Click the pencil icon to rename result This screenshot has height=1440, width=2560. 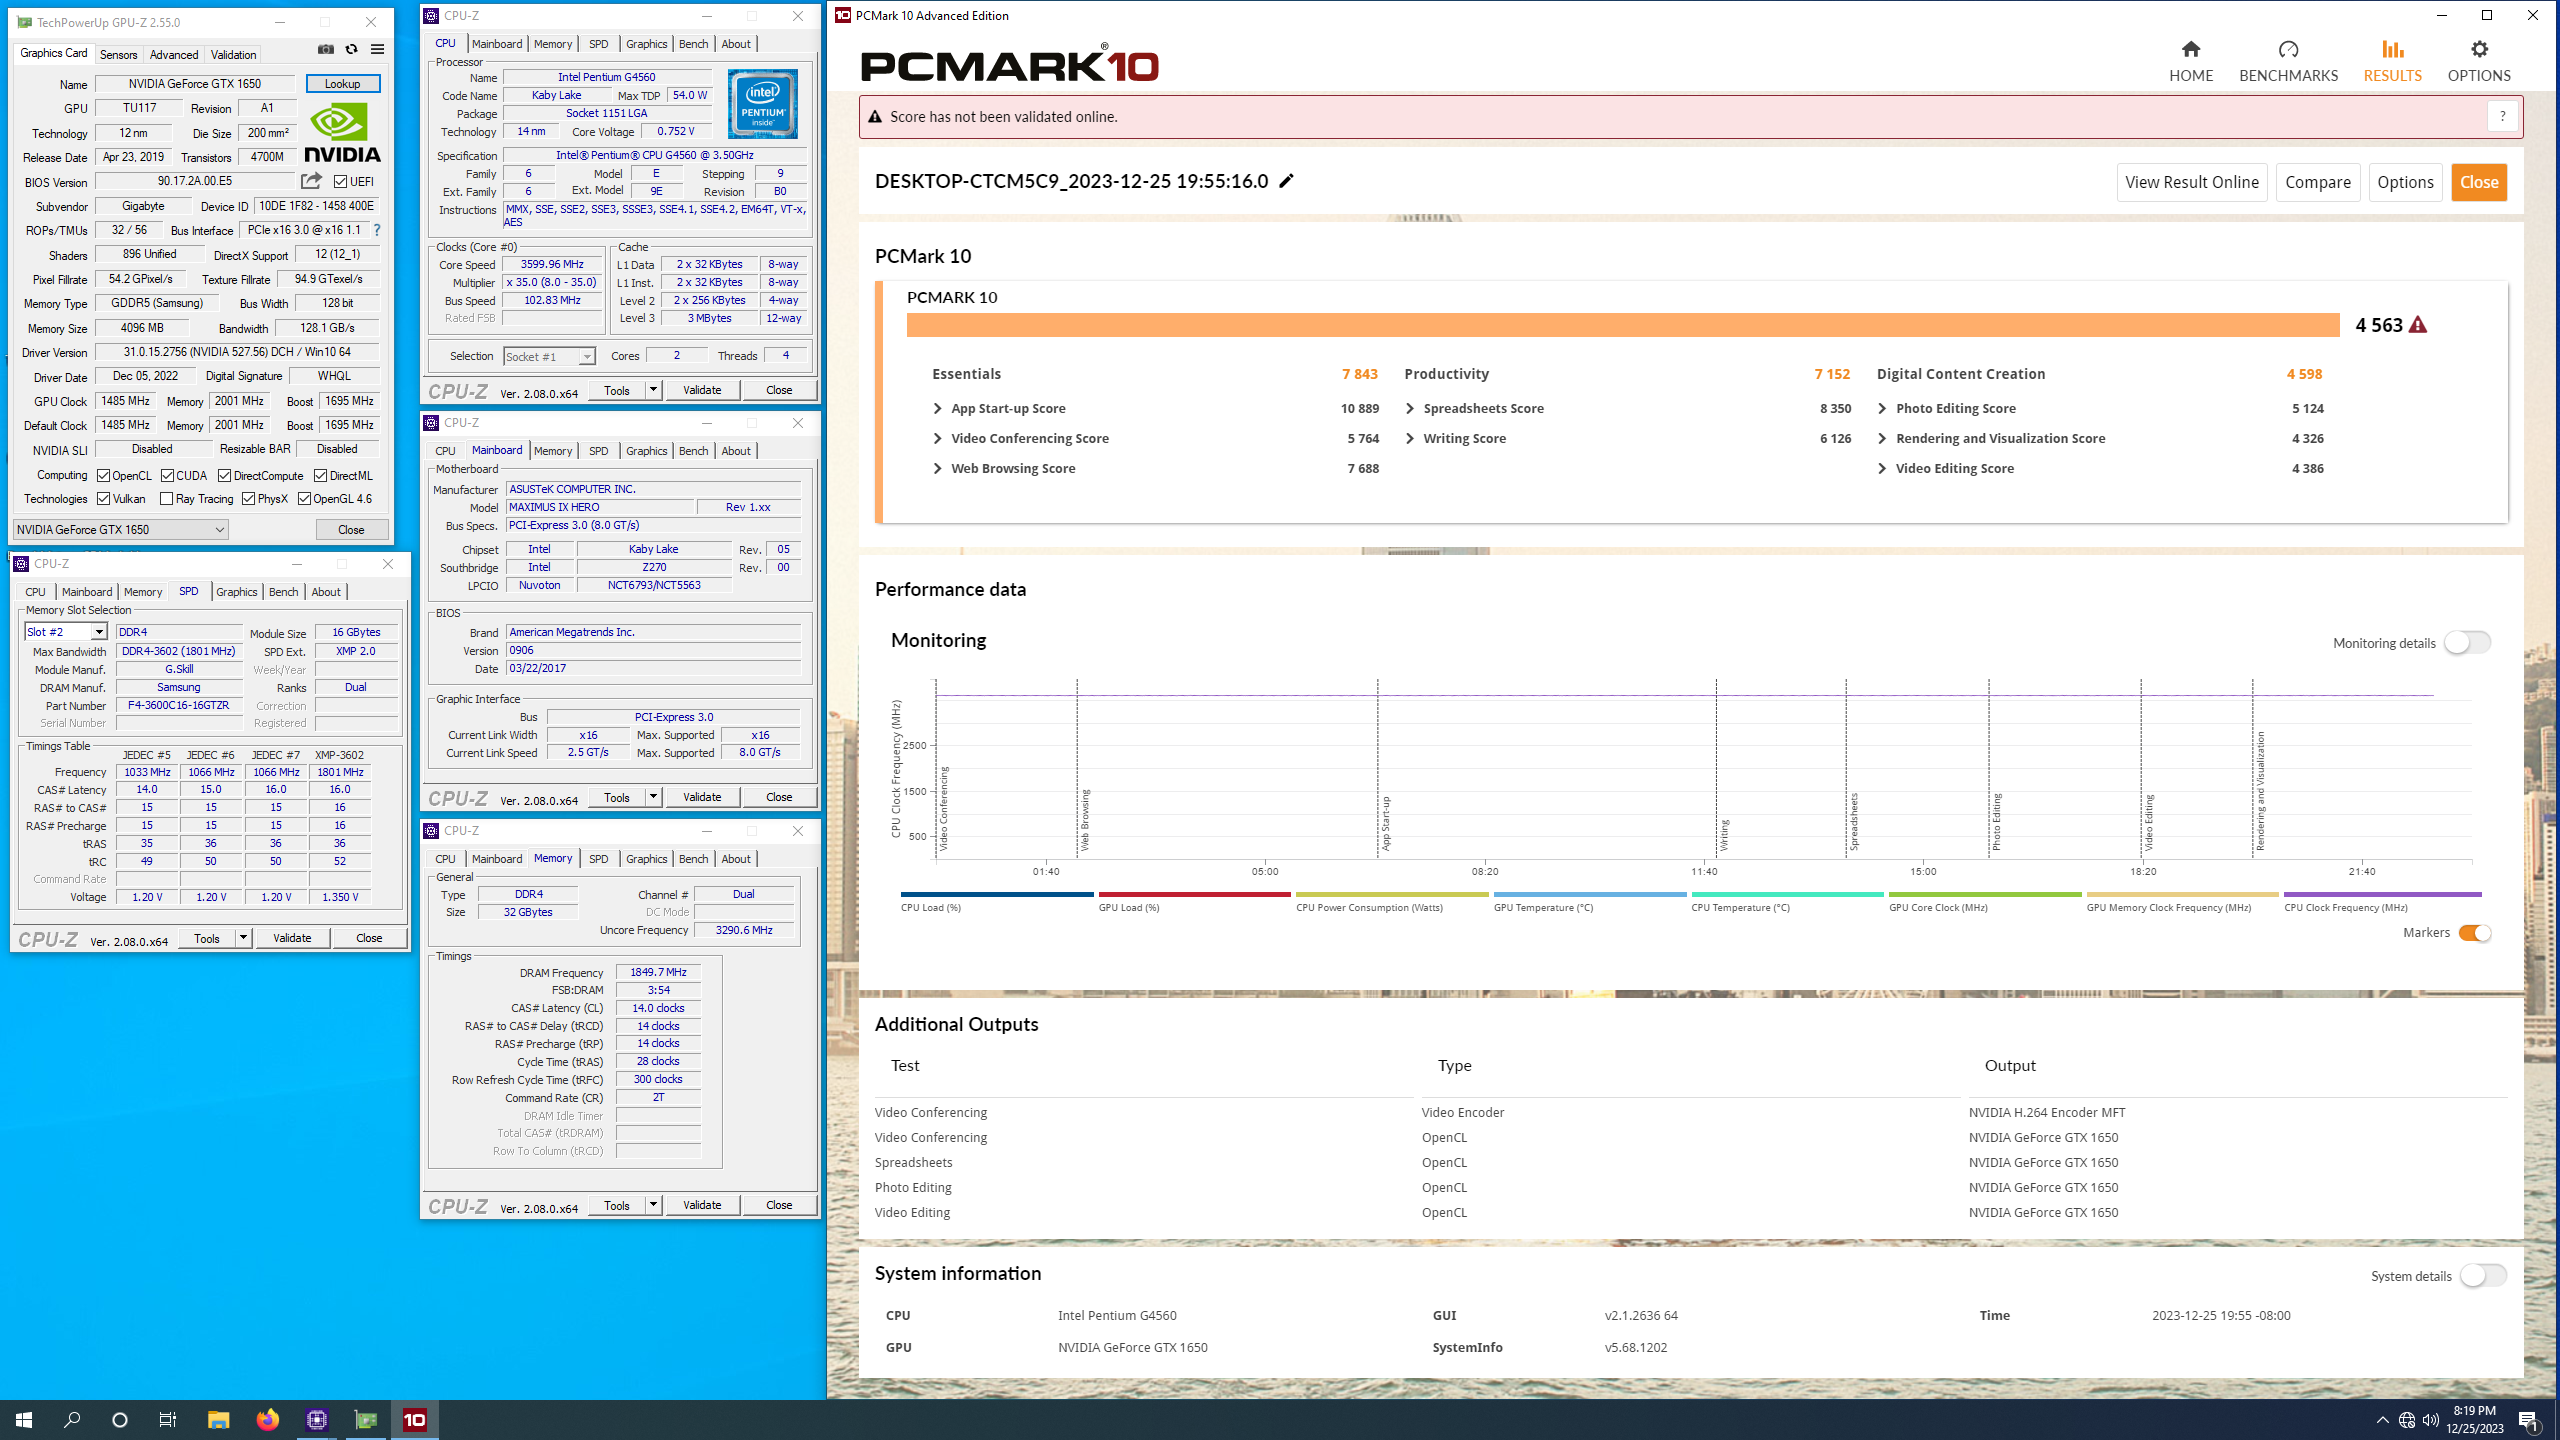pos(1287,181)
